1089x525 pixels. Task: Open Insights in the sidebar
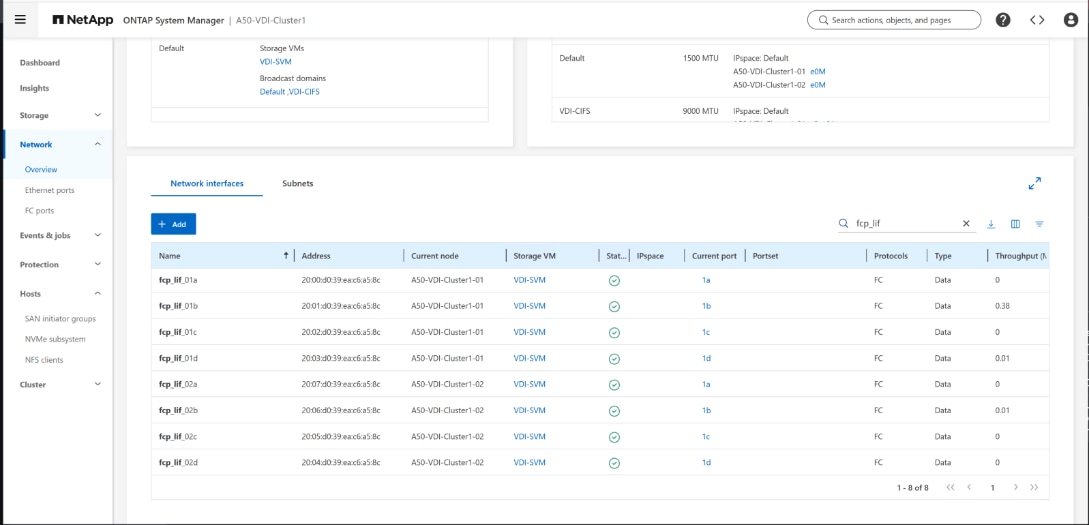[x=34, y=88]
